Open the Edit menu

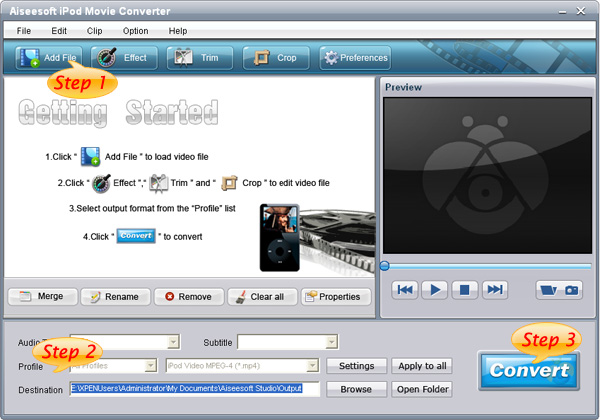click(x=59, y=31)
